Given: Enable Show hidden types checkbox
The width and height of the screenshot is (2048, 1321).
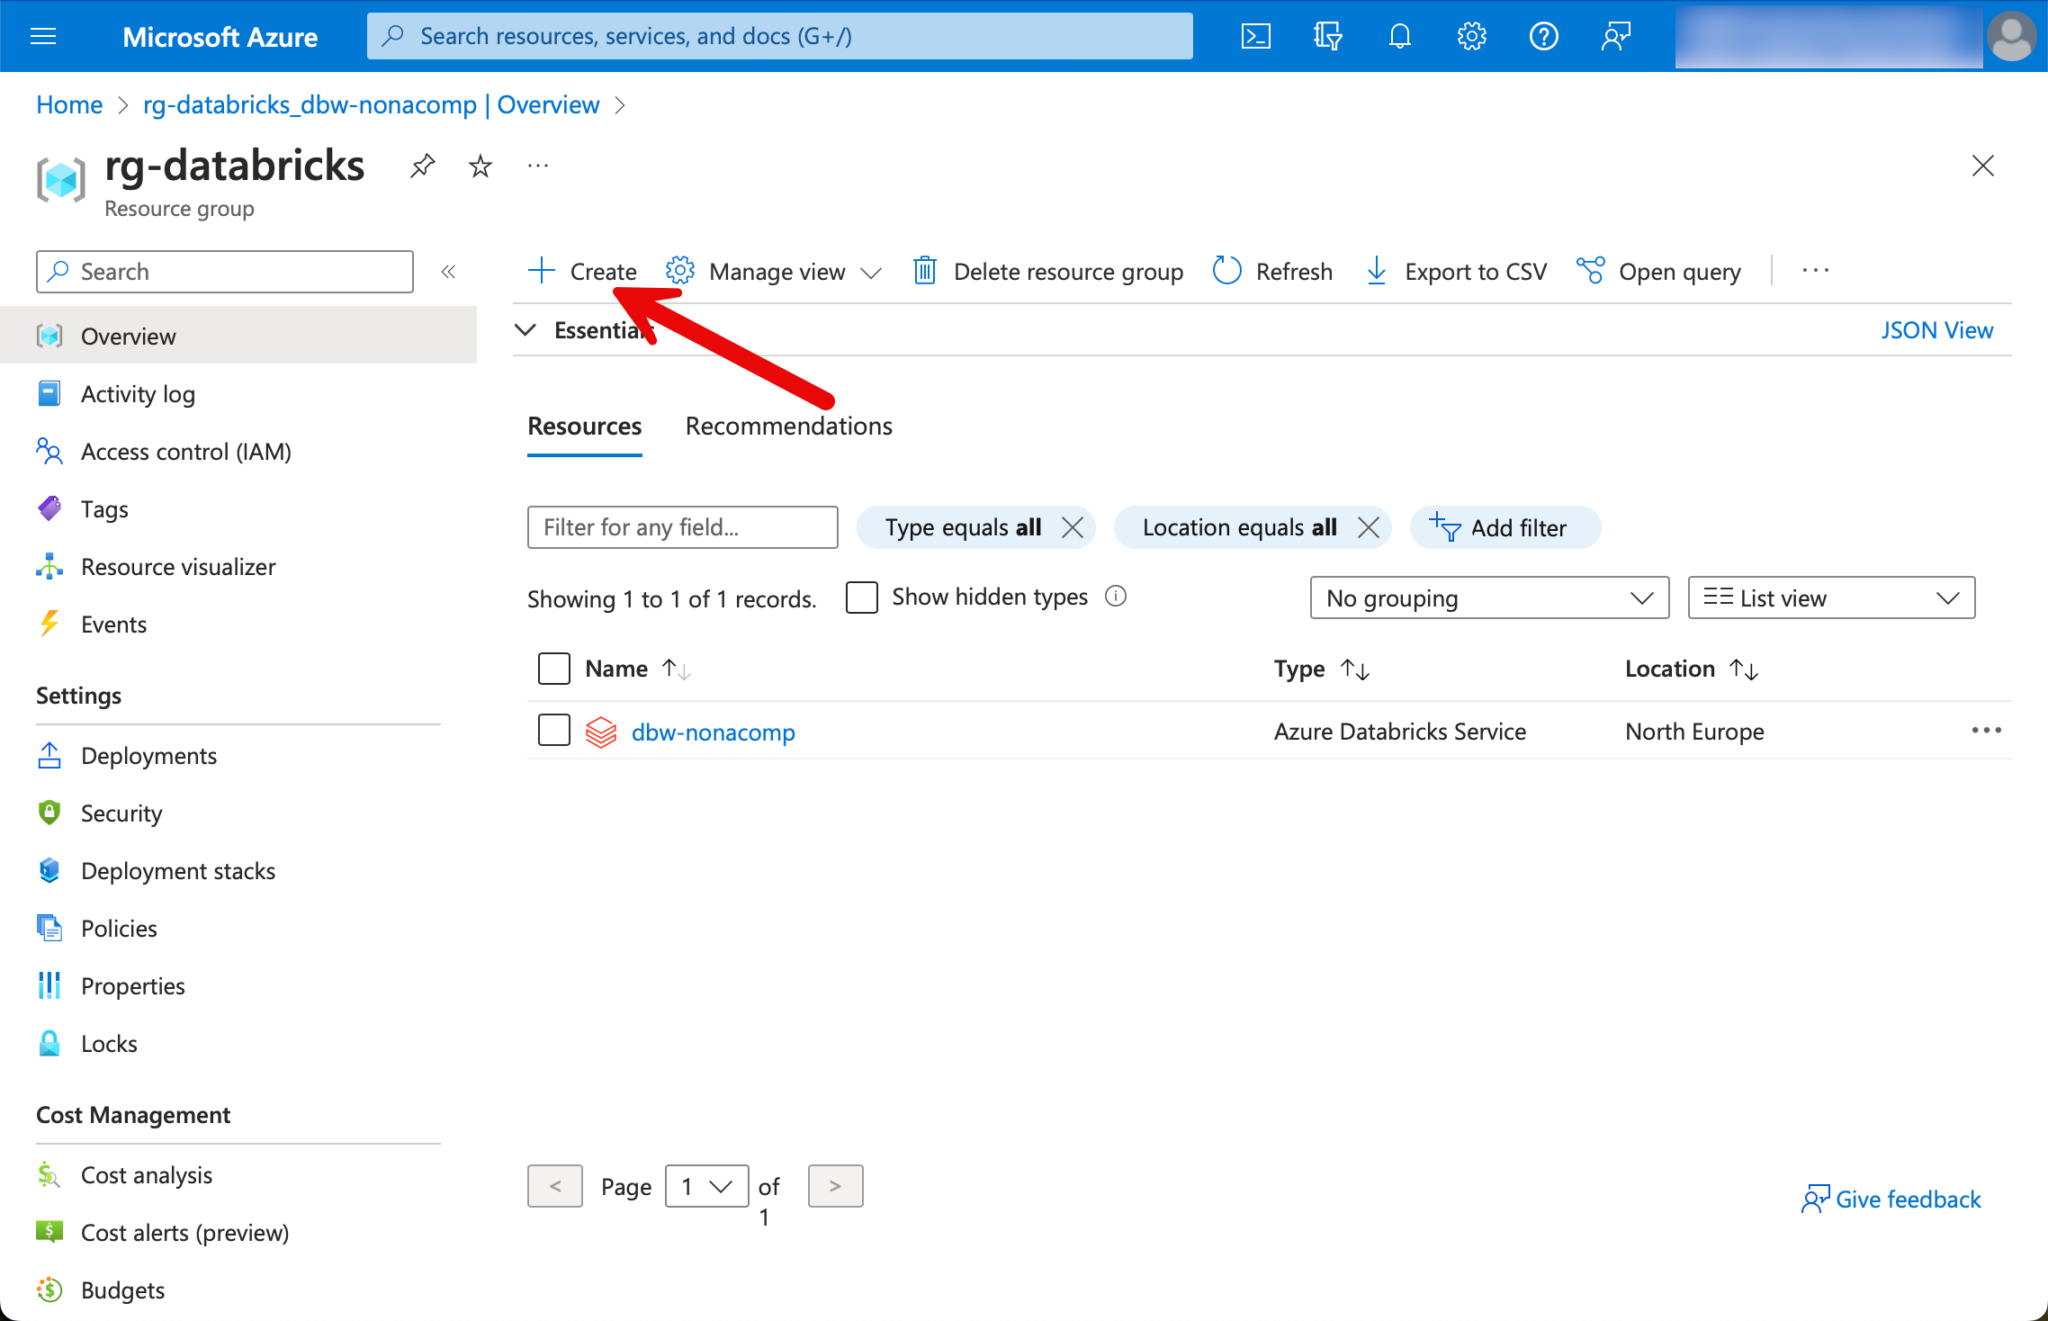Looking at the screenshot, I should click(x=861, y=597).
